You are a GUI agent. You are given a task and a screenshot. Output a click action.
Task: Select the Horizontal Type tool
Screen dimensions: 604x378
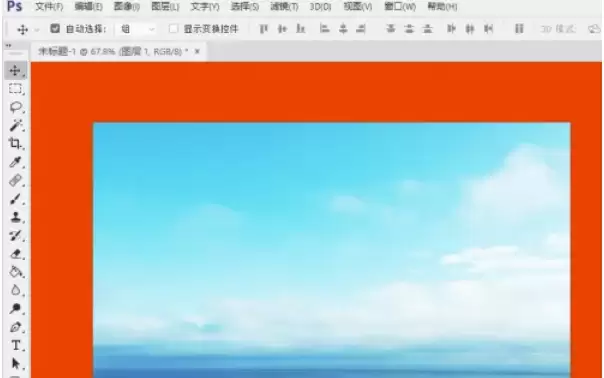click(x=15, y=345)
